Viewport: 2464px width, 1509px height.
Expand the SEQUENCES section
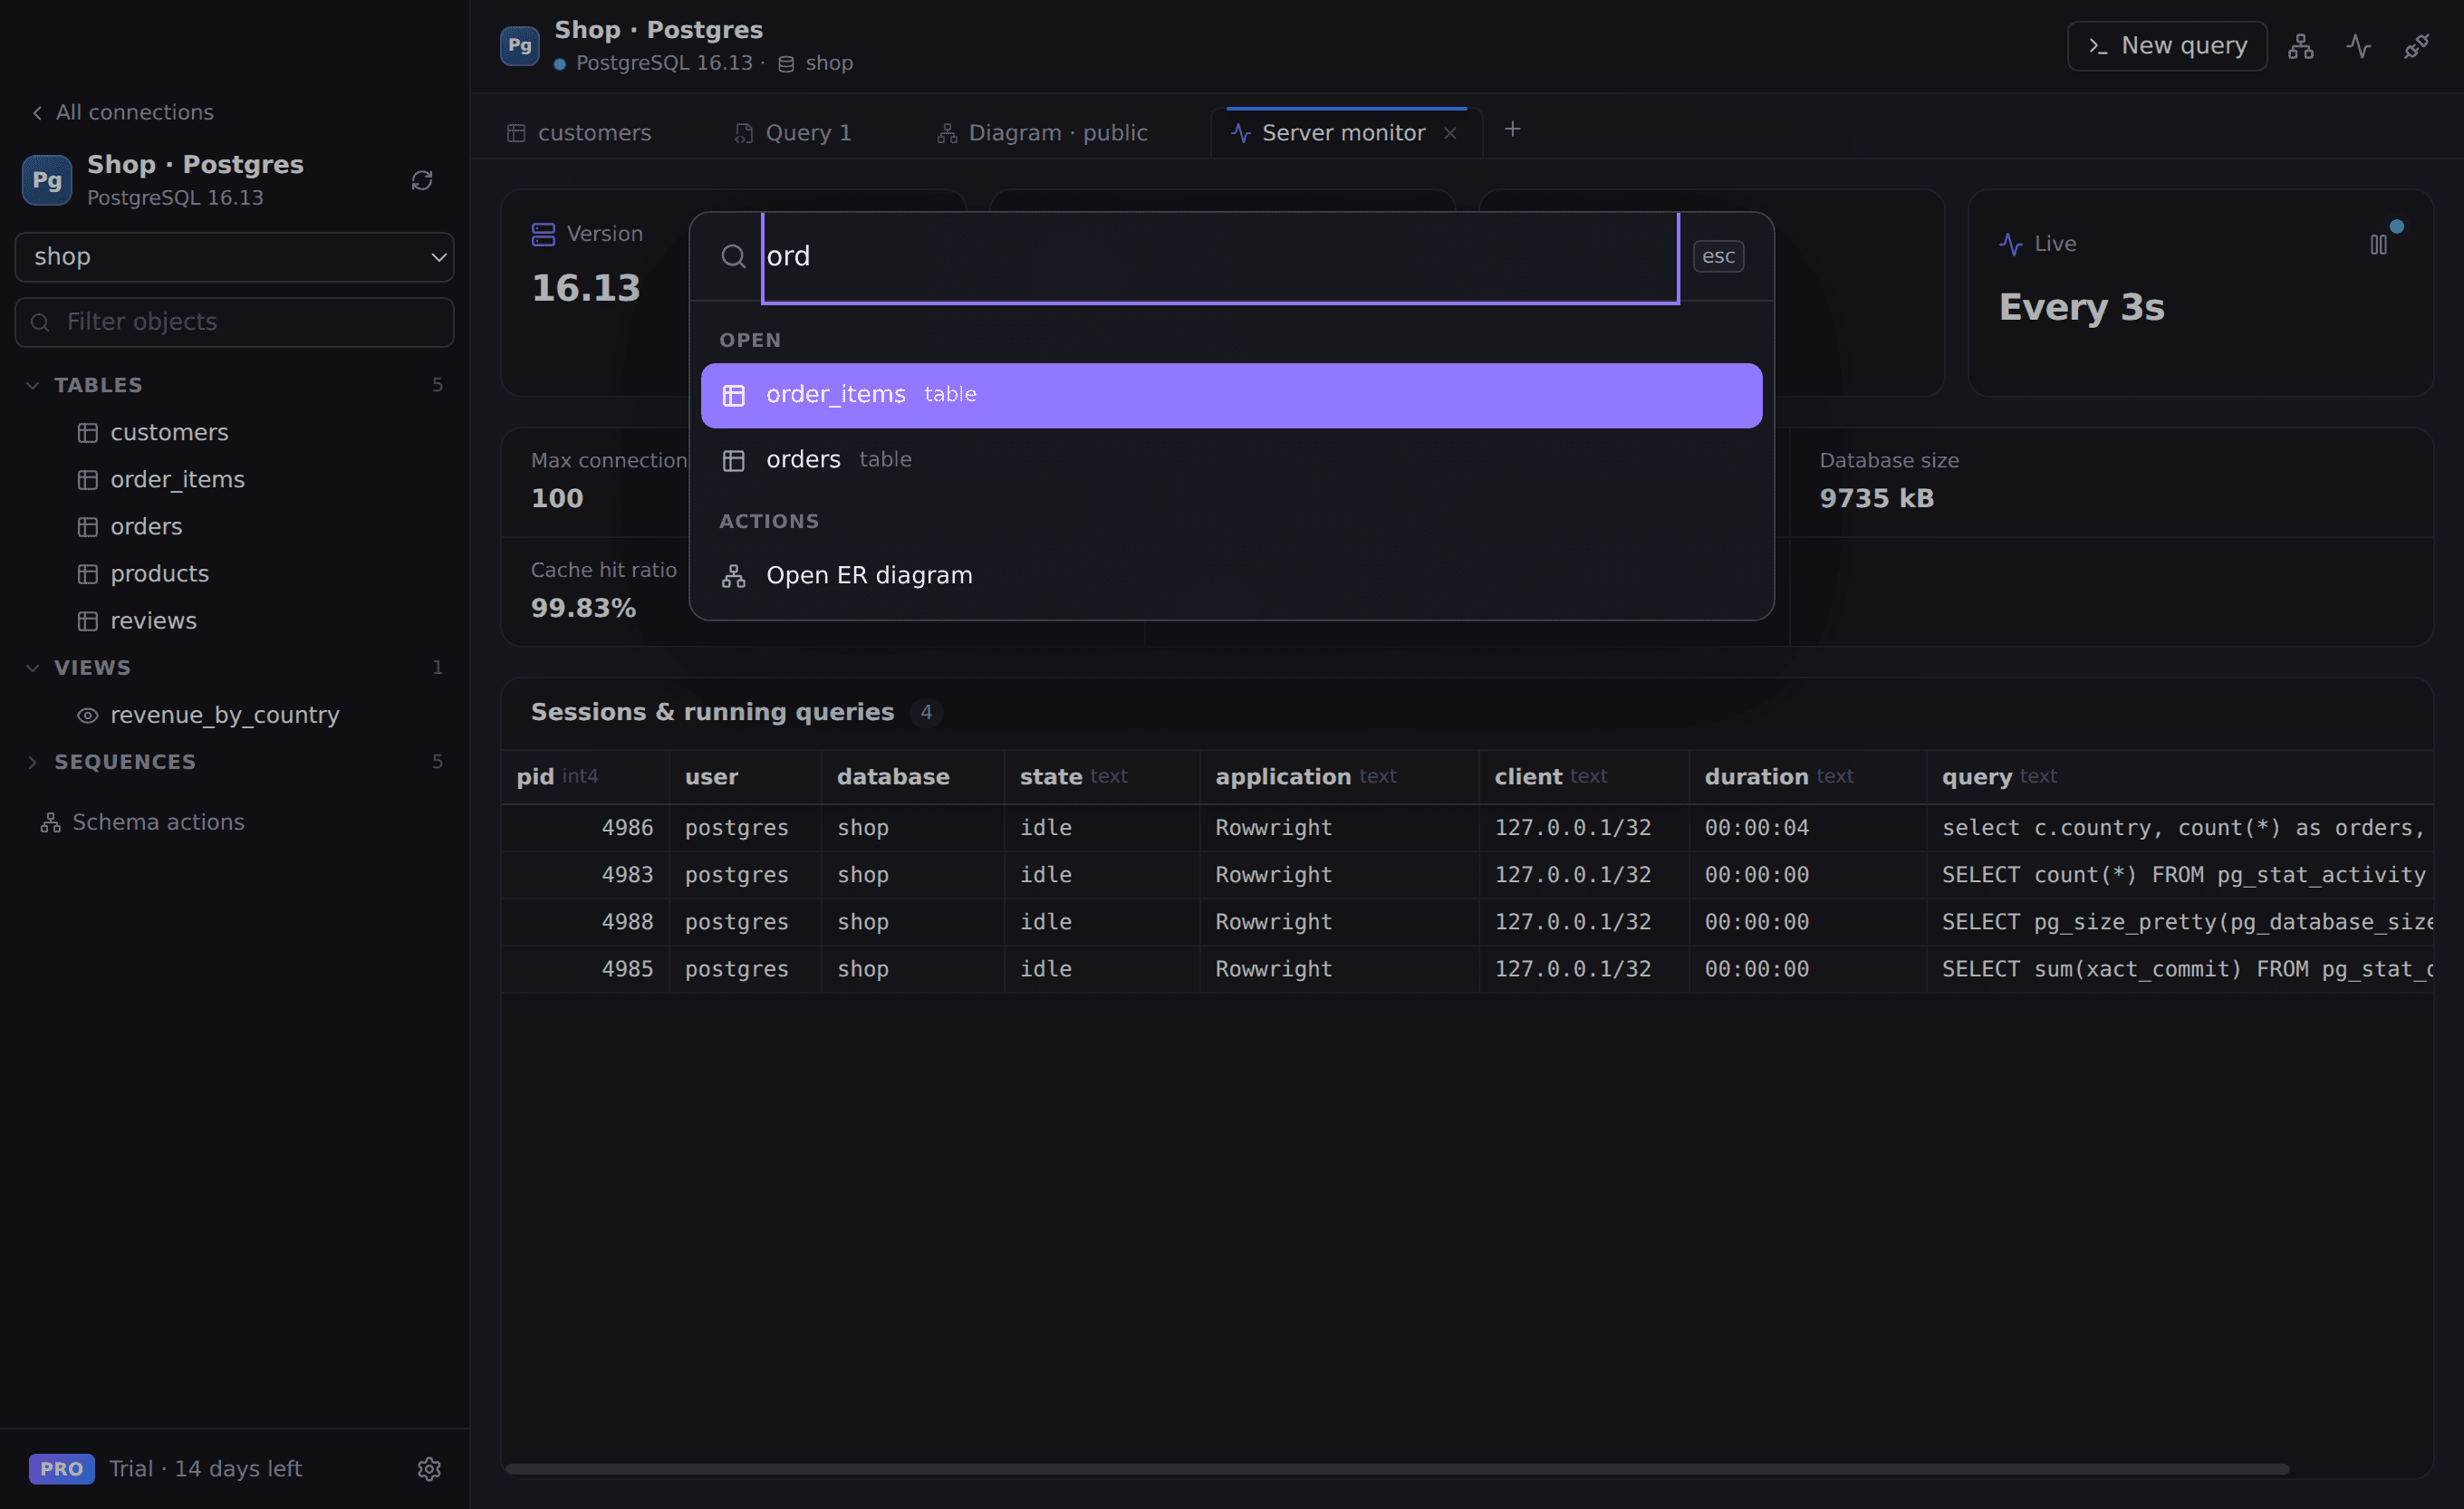32,762
